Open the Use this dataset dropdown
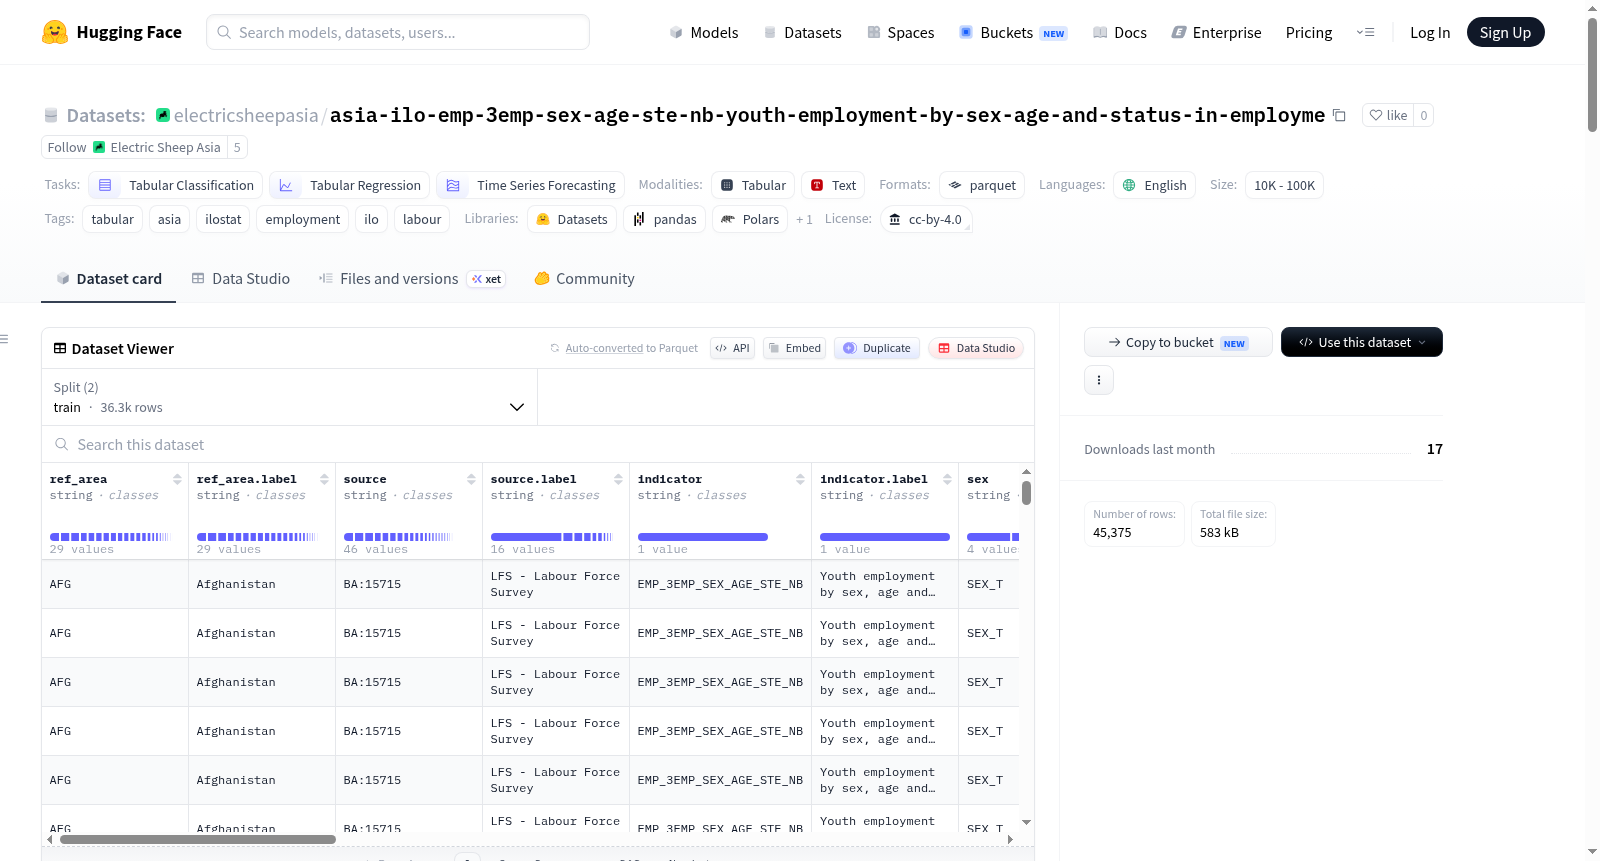 pyautogui.click(x=1362, y=342)
